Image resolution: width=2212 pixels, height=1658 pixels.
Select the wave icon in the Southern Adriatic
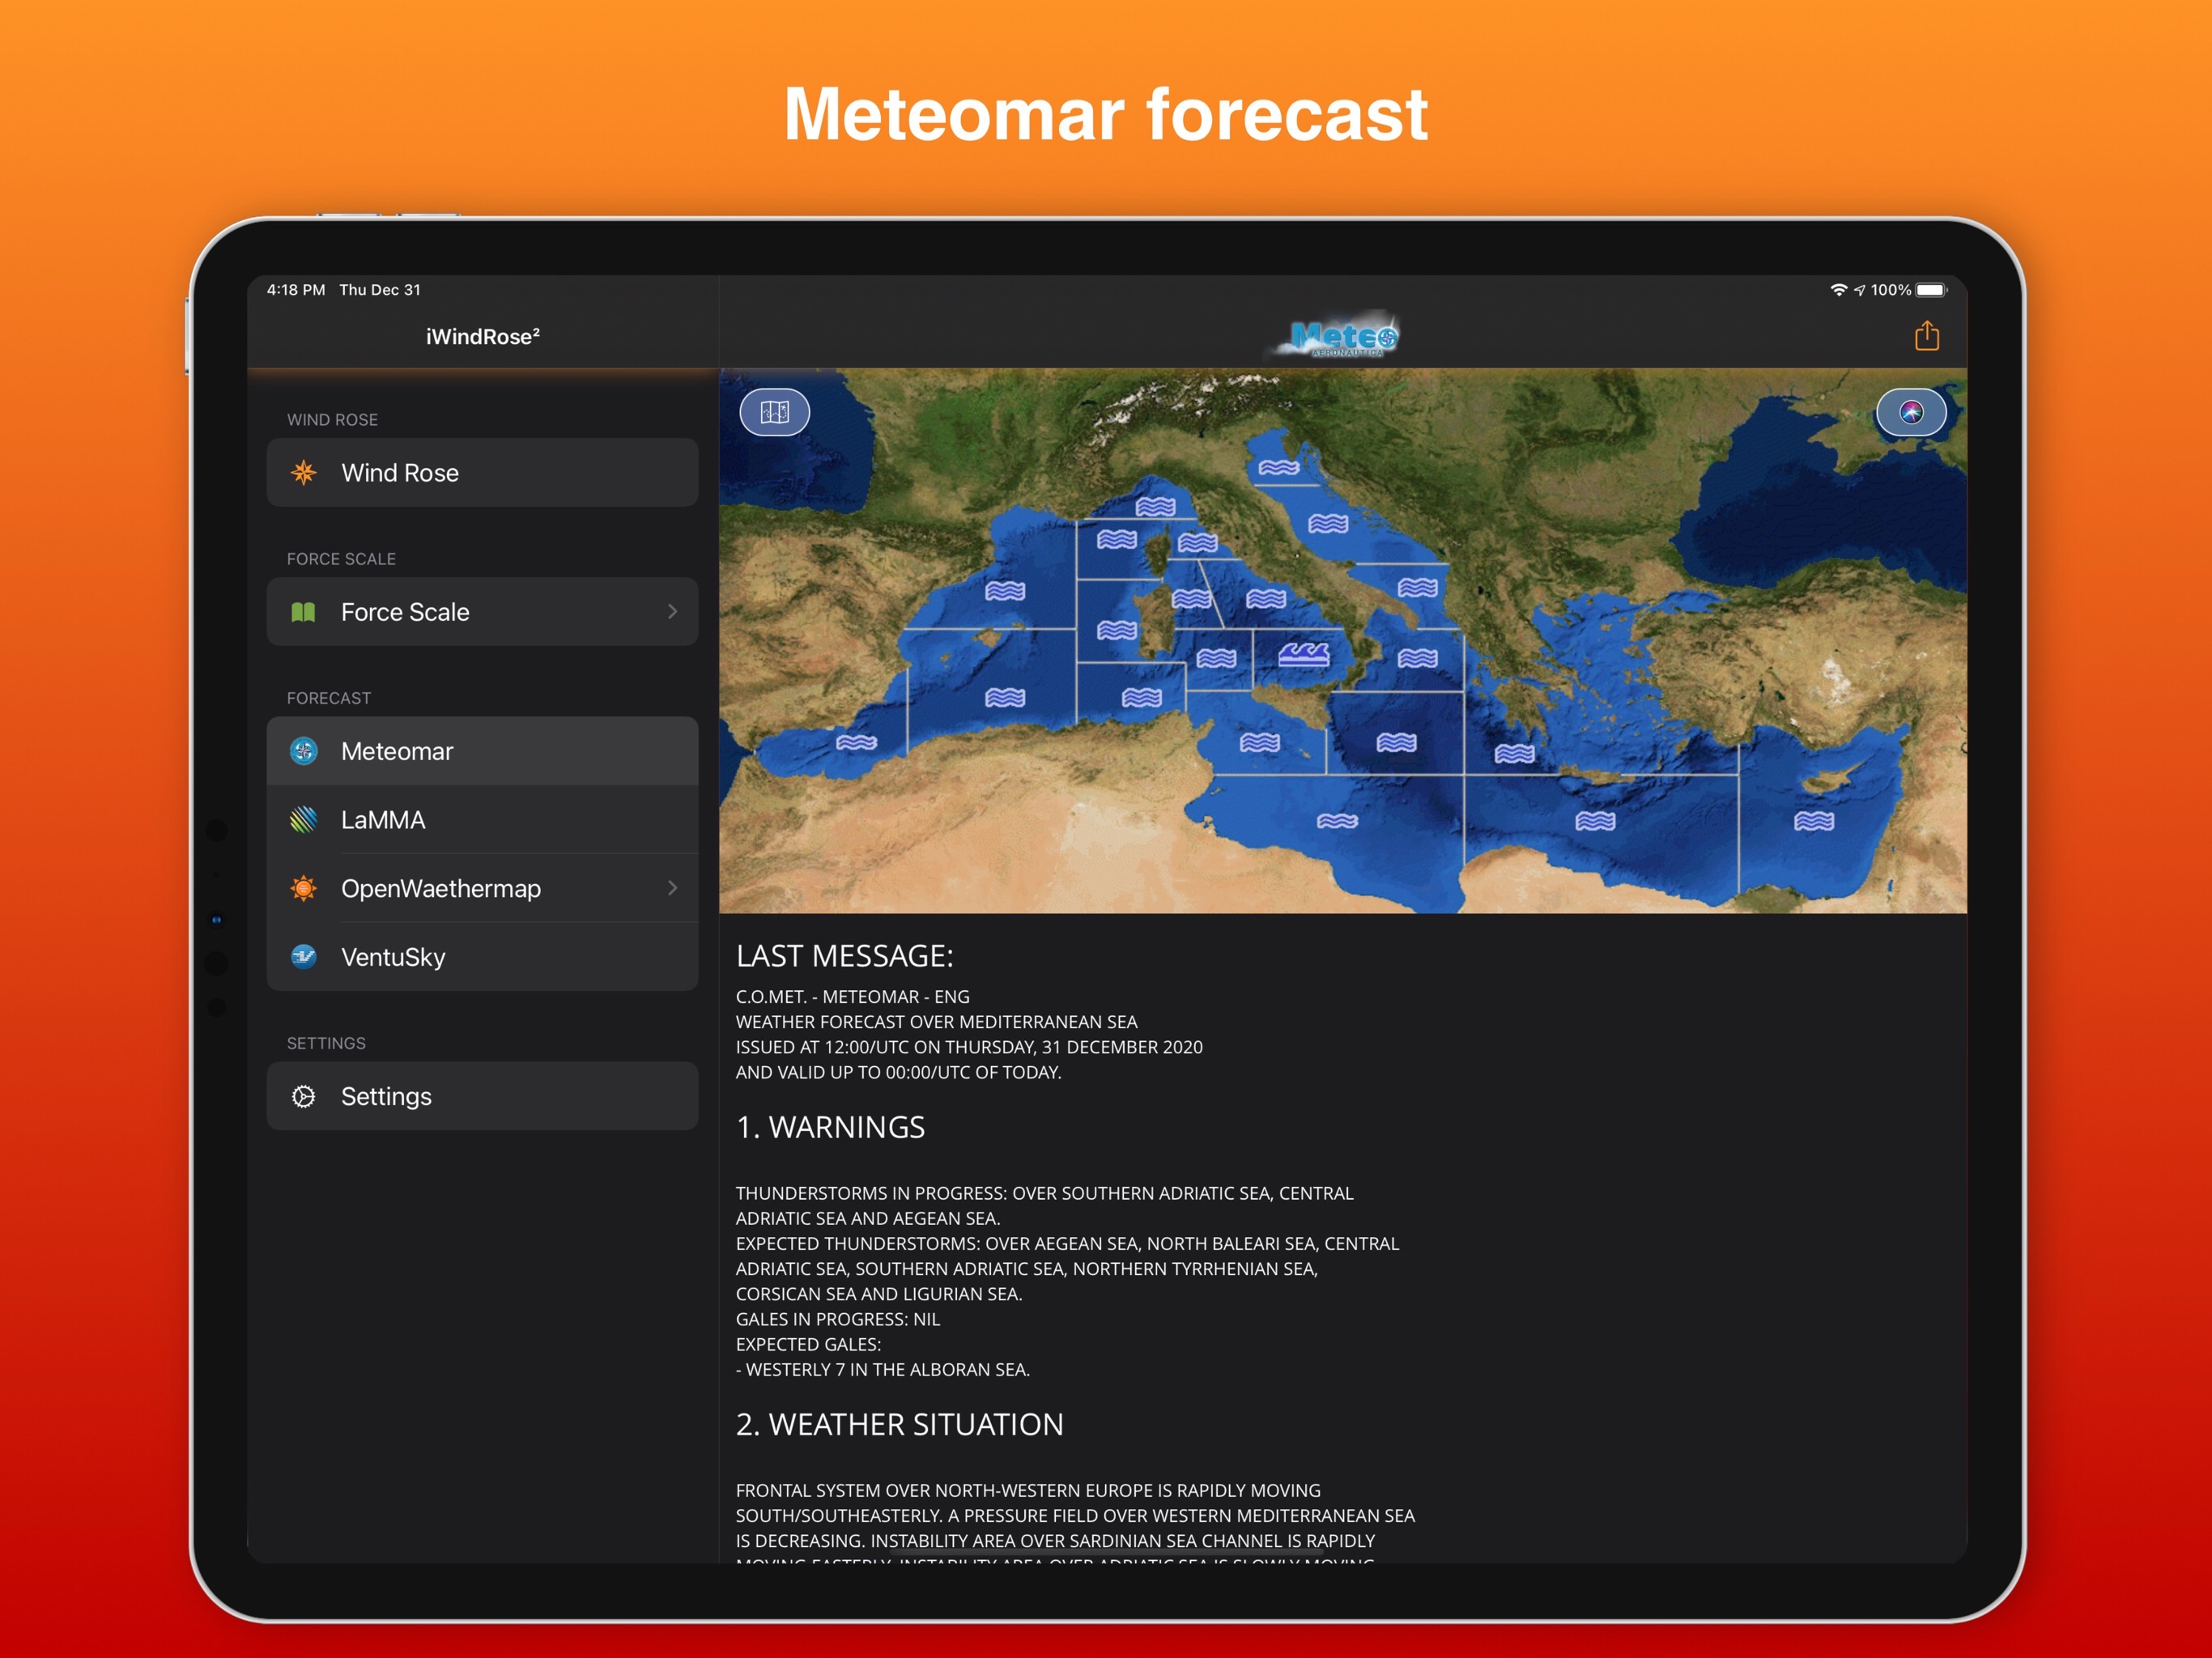tap(1418, 587)
